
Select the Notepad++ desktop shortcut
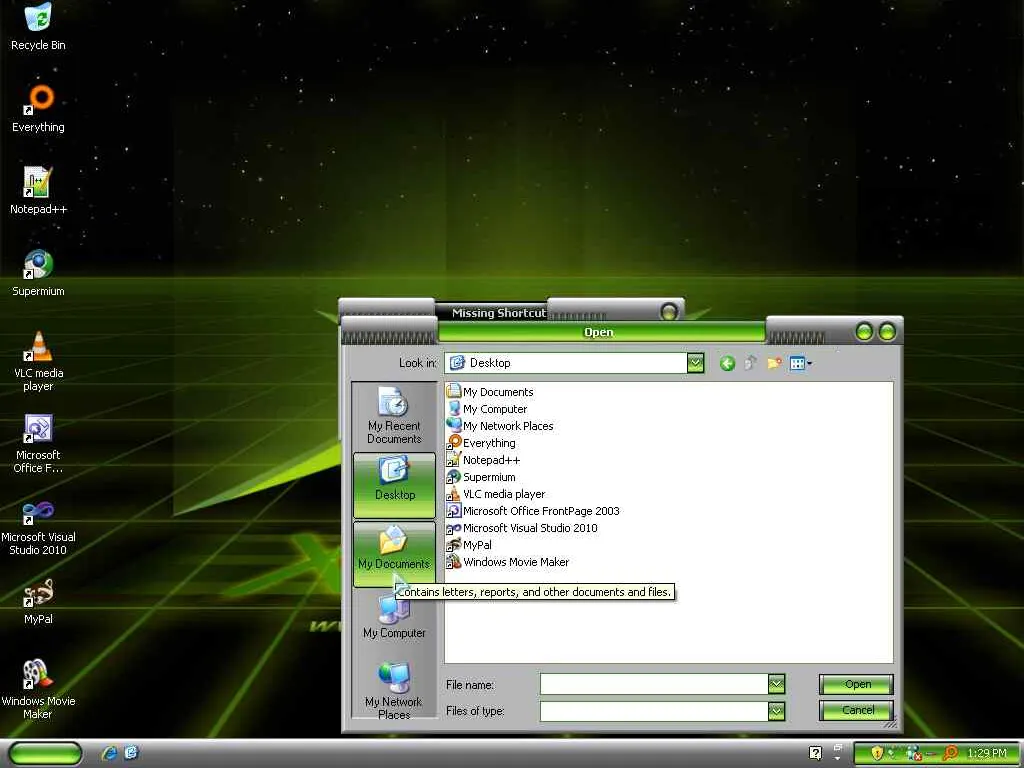(38, 191)
